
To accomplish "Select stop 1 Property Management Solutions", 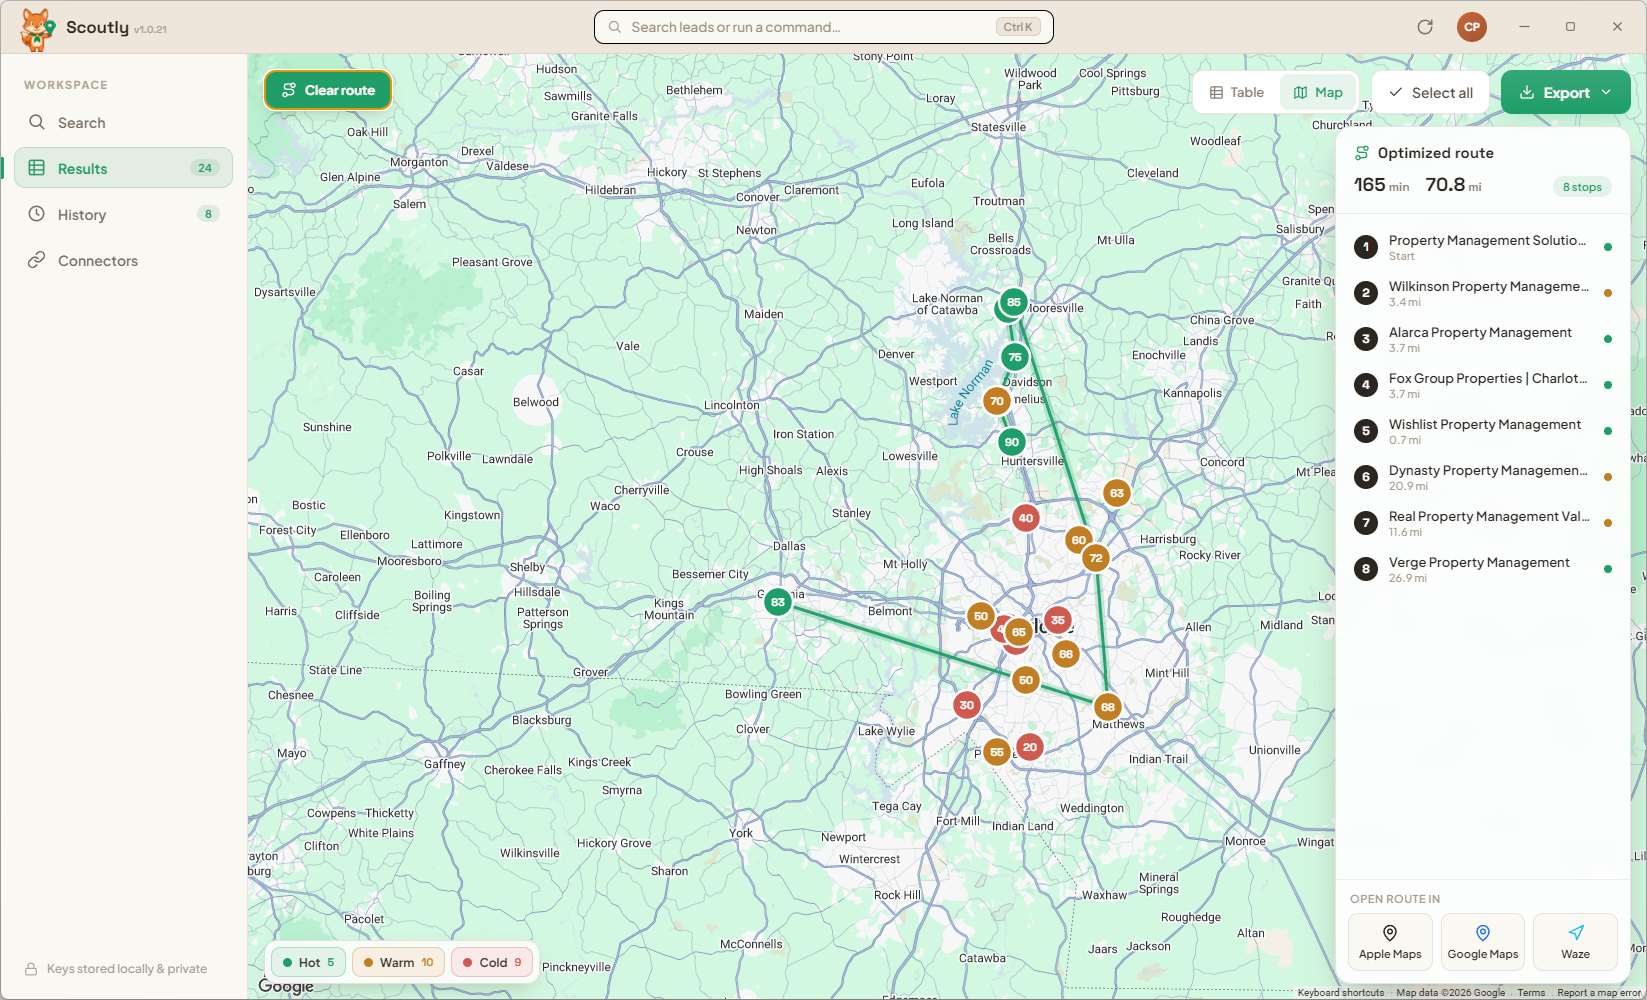I will (x=1483, y=247).
